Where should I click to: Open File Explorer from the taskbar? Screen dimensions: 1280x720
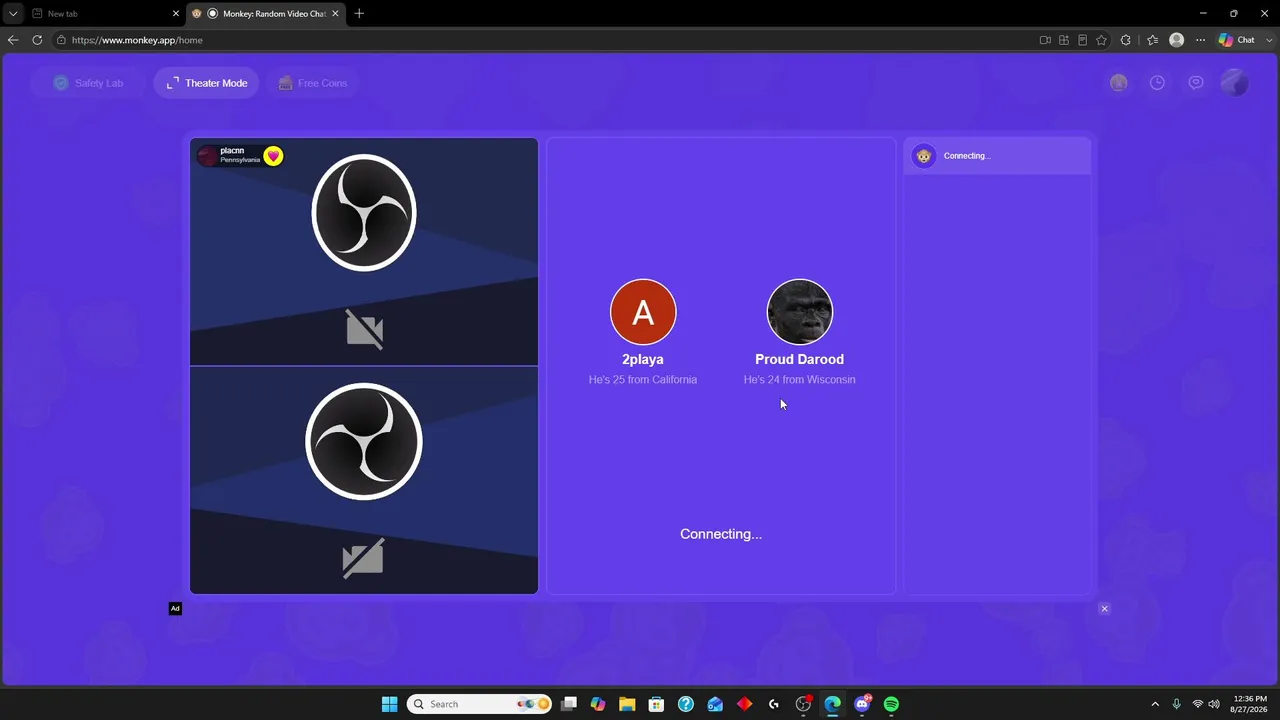(627, 704)
